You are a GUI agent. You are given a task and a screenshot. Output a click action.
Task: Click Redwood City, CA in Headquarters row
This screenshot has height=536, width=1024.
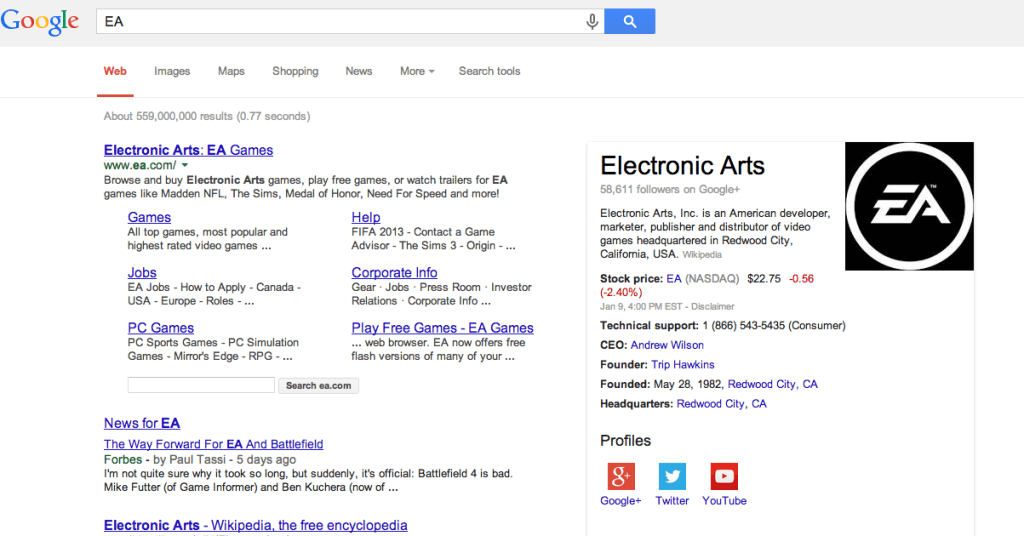(x=722, y=404)
